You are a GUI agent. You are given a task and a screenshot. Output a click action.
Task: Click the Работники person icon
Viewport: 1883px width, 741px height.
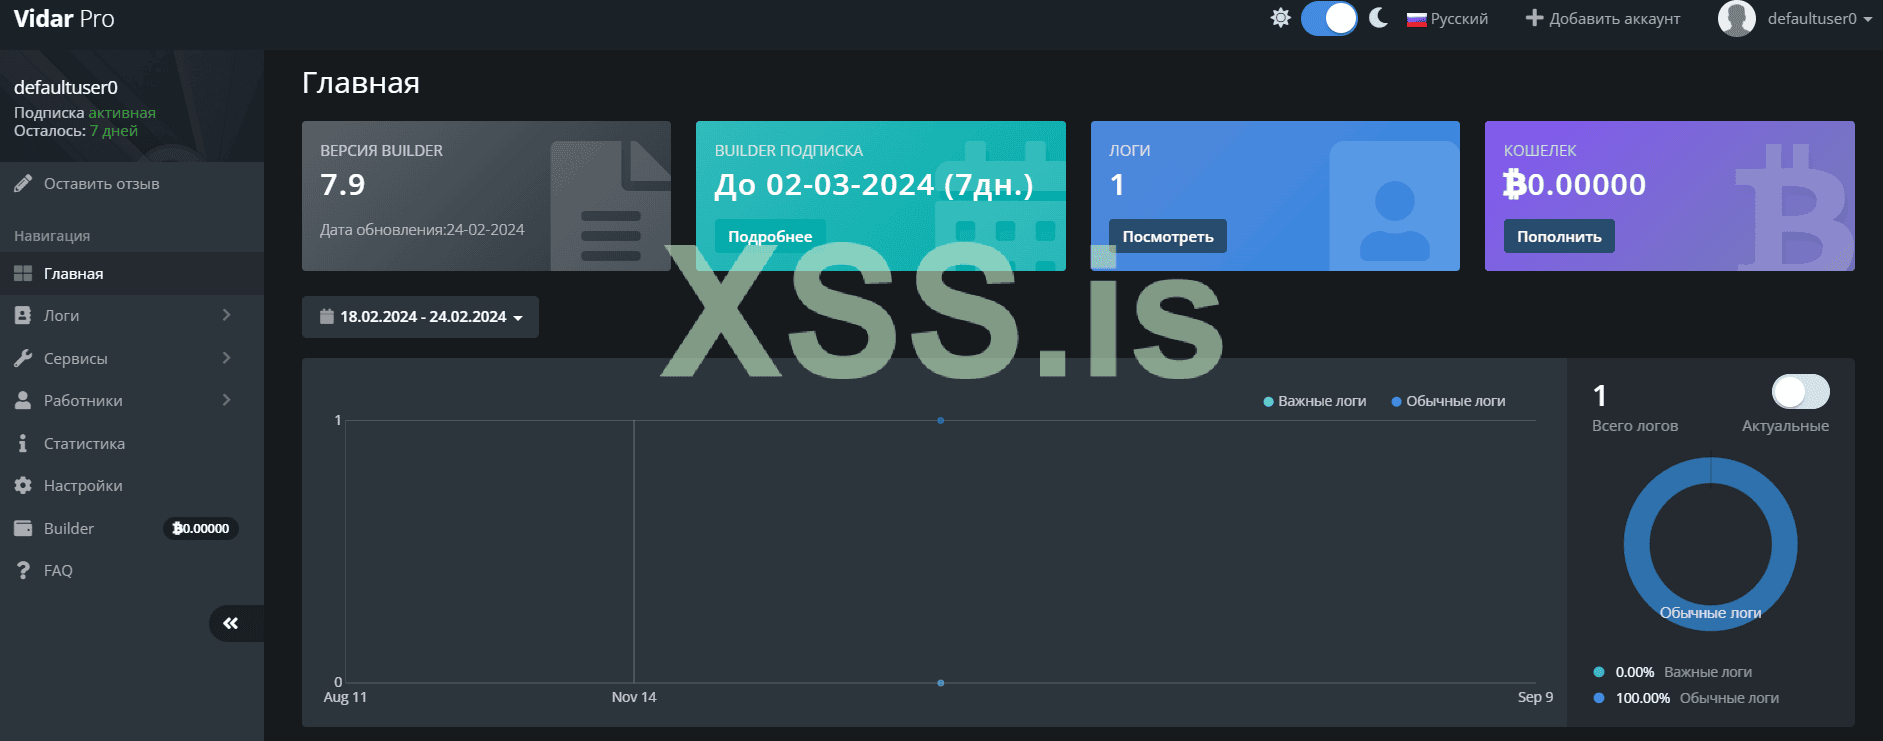coord(23,400)
